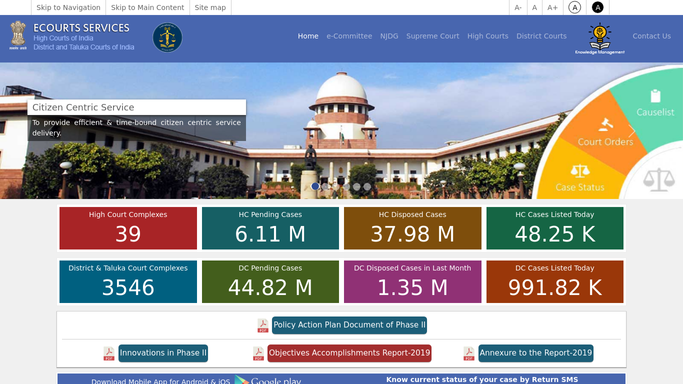
Task: Open PDF icon beside Annexure to the Report-2019
Action: click(469, 353)
